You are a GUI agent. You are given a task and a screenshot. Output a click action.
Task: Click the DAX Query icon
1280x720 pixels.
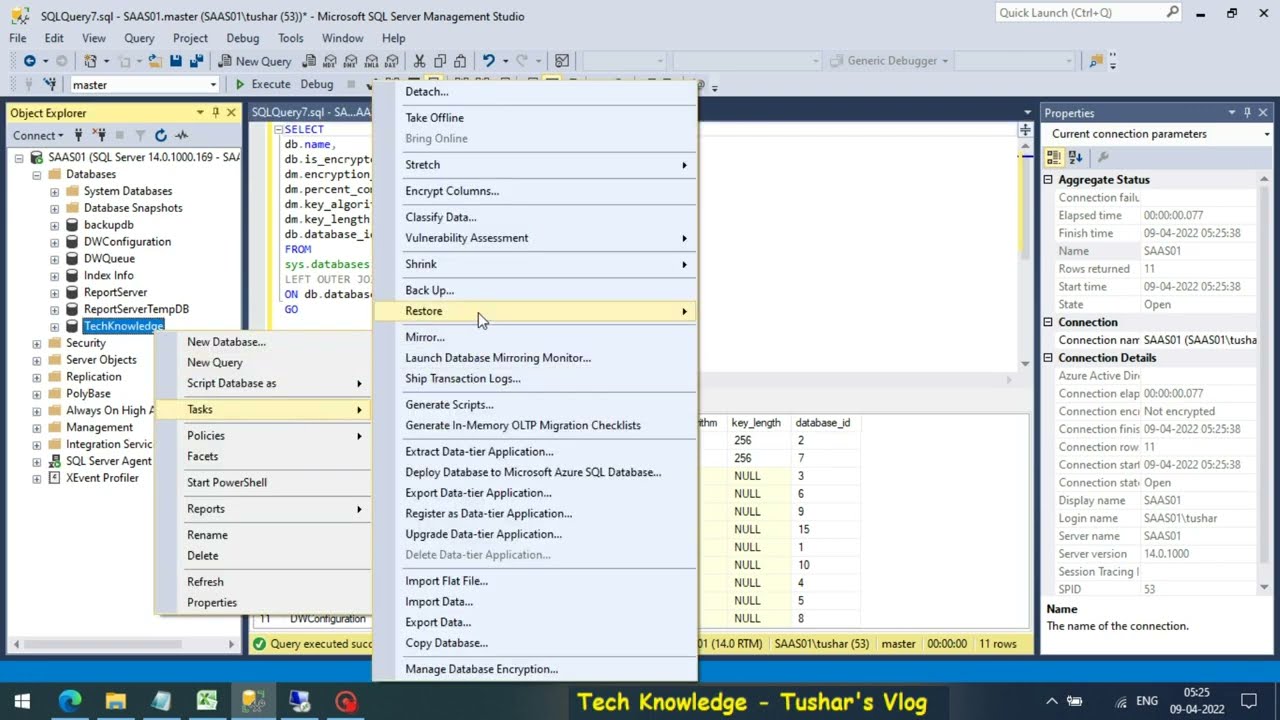coord(390,61)
